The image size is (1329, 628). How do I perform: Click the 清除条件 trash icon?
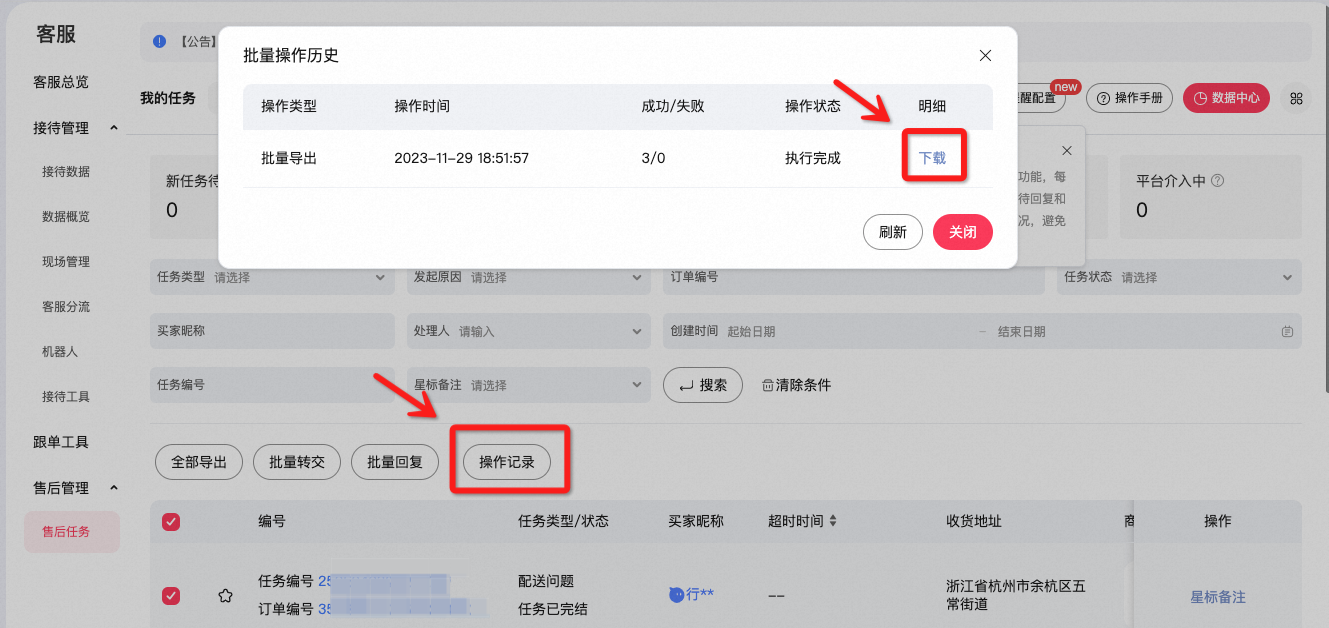click(x=768, y=385)
